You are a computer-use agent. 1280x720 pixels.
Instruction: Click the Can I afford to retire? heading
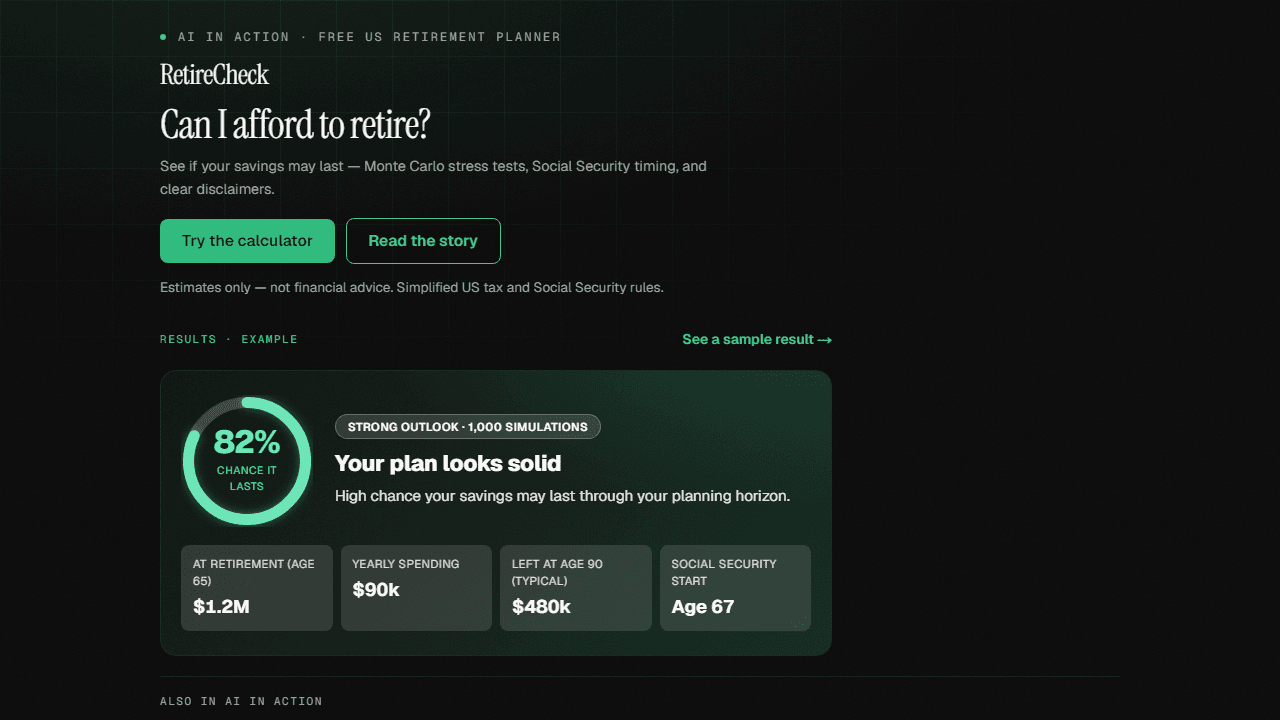tap(295, 125)
